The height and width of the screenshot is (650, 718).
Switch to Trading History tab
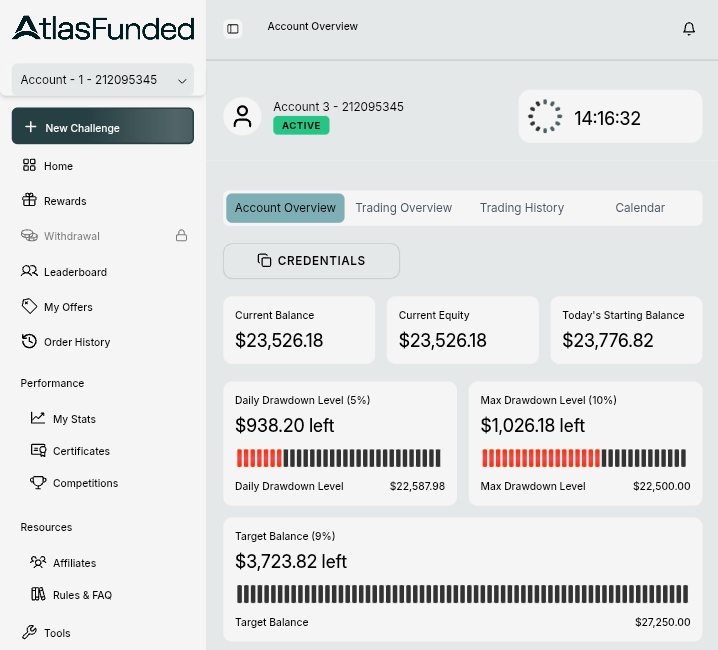pyautogui.click(x=522, y=208)
